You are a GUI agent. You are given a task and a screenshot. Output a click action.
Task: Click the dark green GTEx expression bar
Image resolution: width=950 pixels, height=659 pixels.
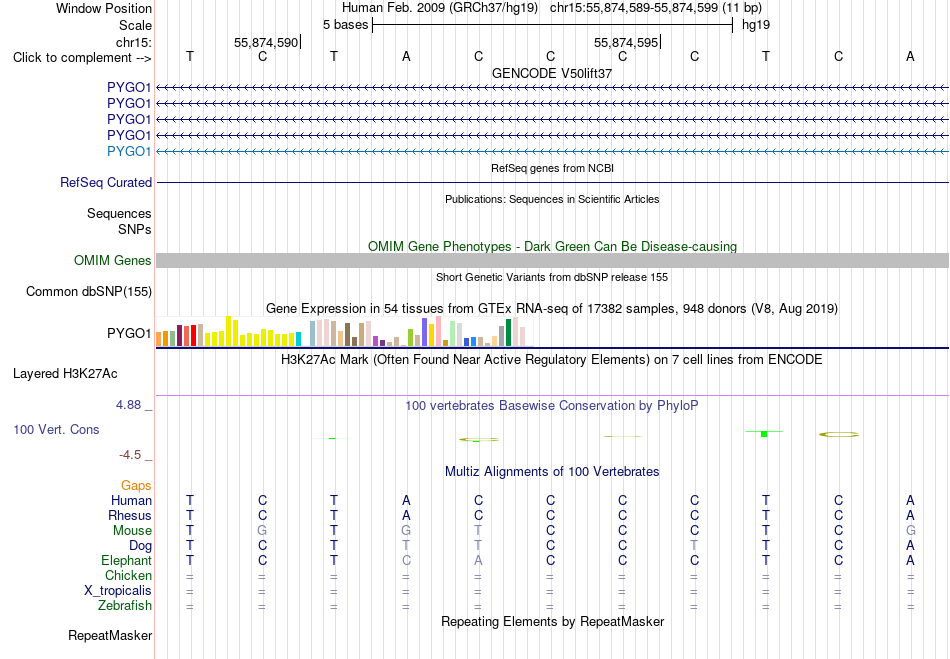point(508,333)
